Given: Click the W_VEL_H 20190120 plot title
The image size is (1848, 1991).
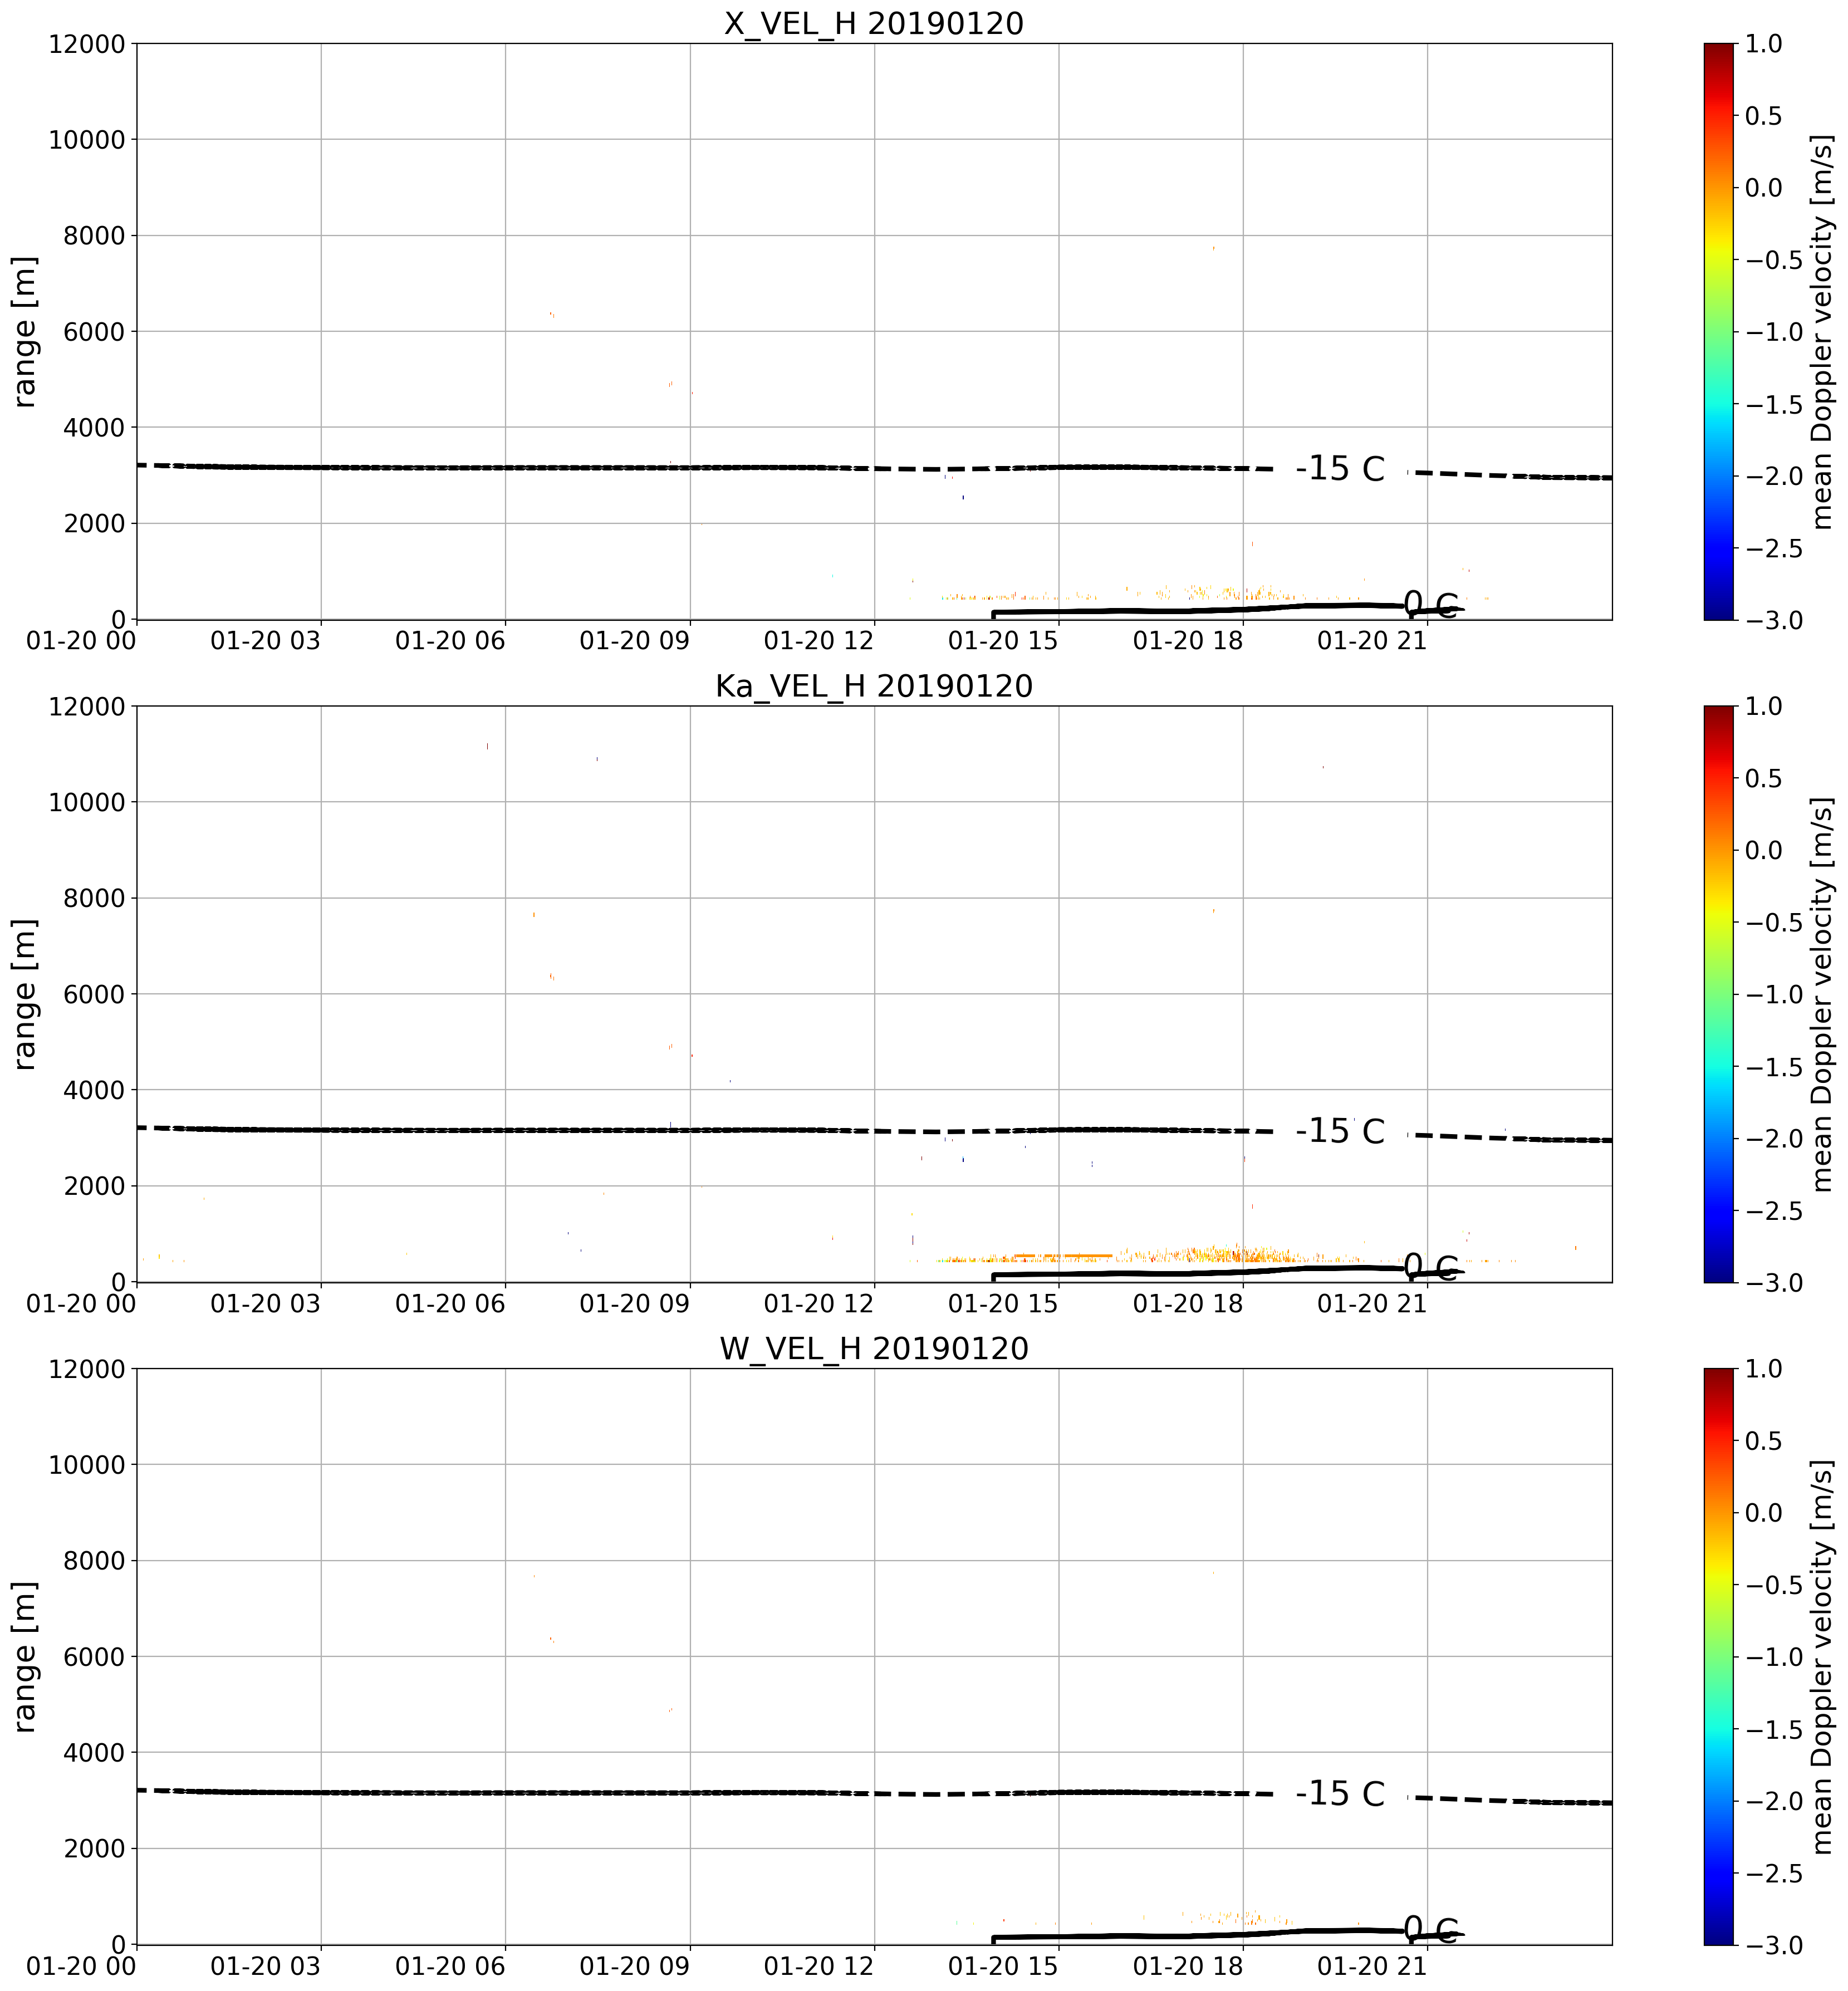Looking at the screenshot, I should [x=874, y=1349].
